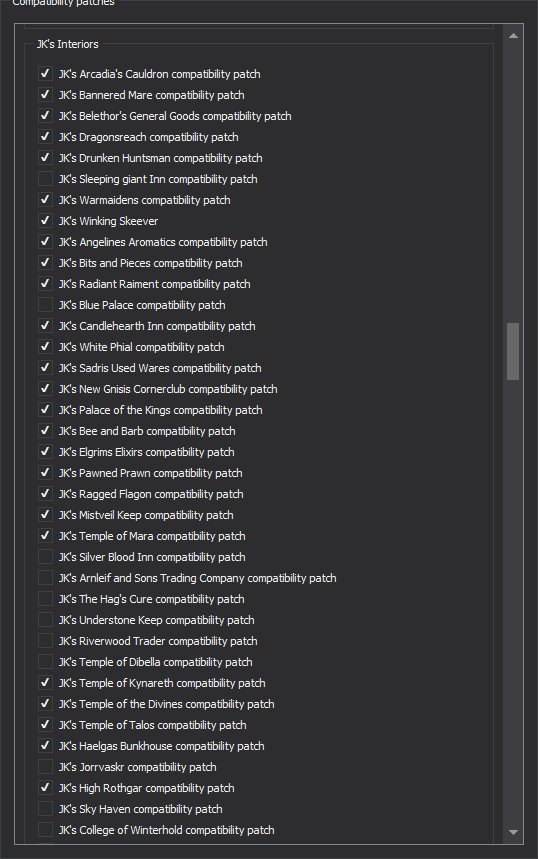Enable JK's Sleeping giant Inn compatibility patch
Screen dimensions: 538x859
pos(45,179)
